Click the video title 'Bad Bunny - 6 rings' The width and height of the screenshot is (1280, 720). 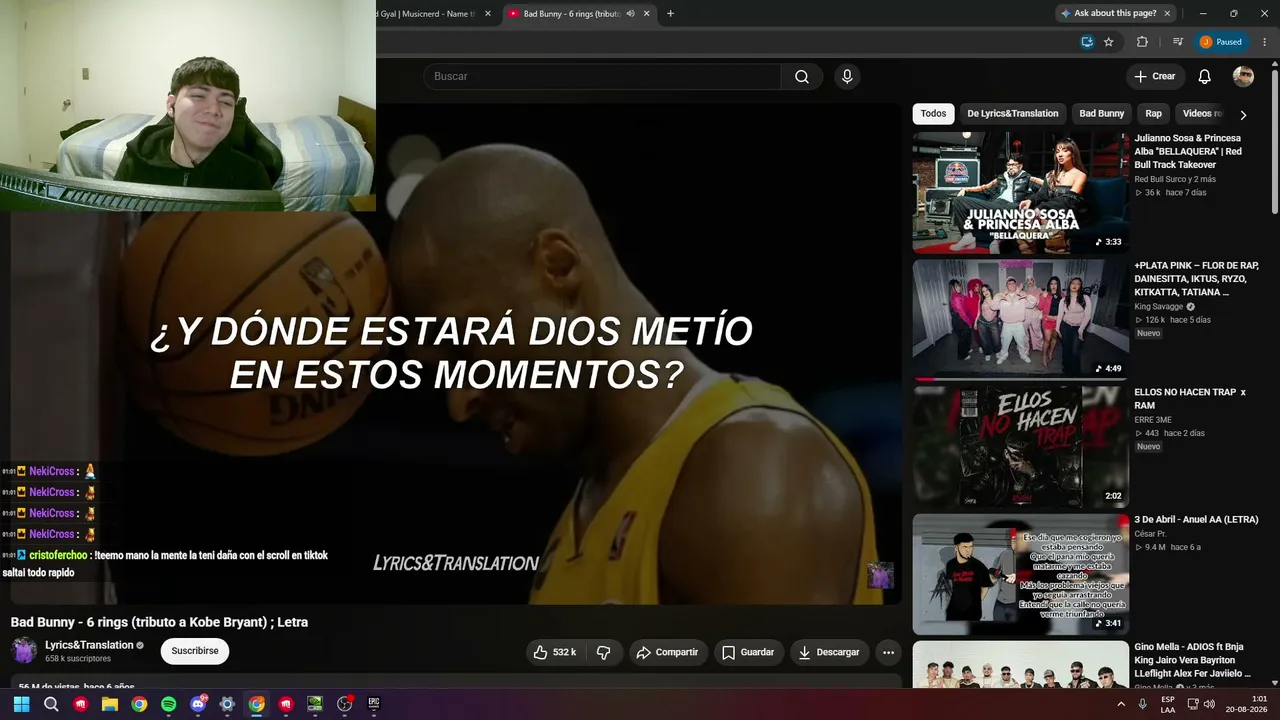coord(159,622)
